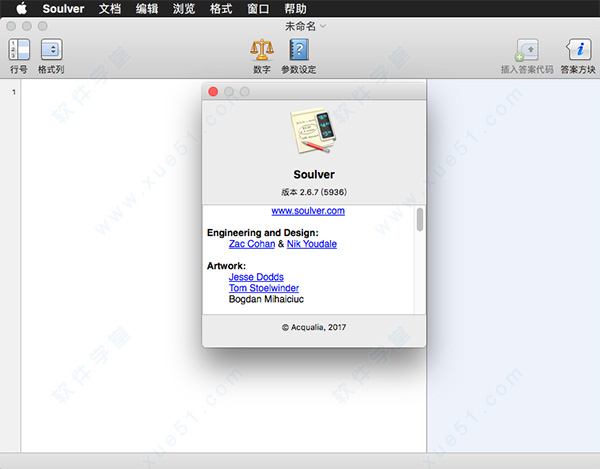Open the Apple menu
This screenshot has width=600, height=469.
tap(21, 8)
